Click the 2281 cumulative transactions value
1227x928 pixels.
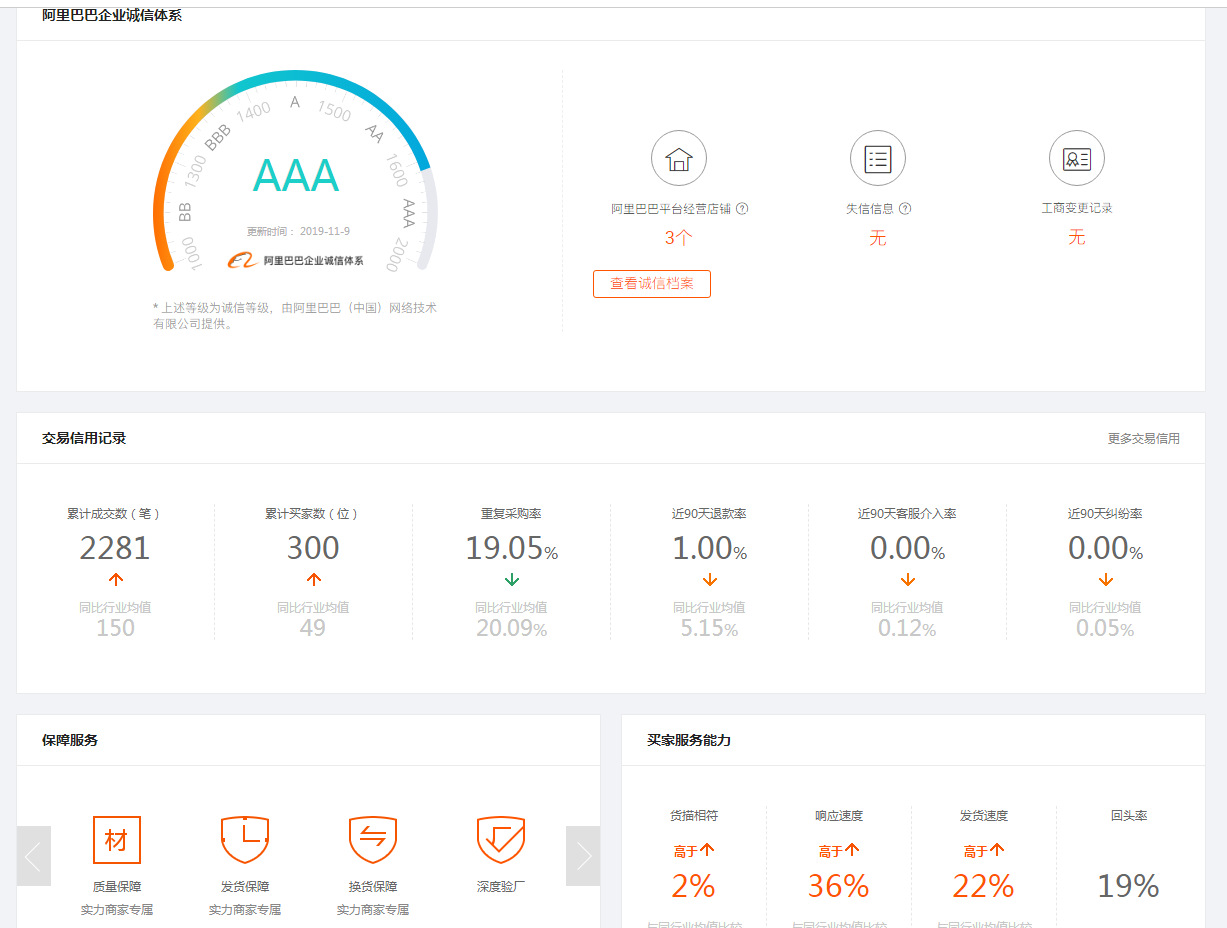pyautogui.click(x=115, y=548)
